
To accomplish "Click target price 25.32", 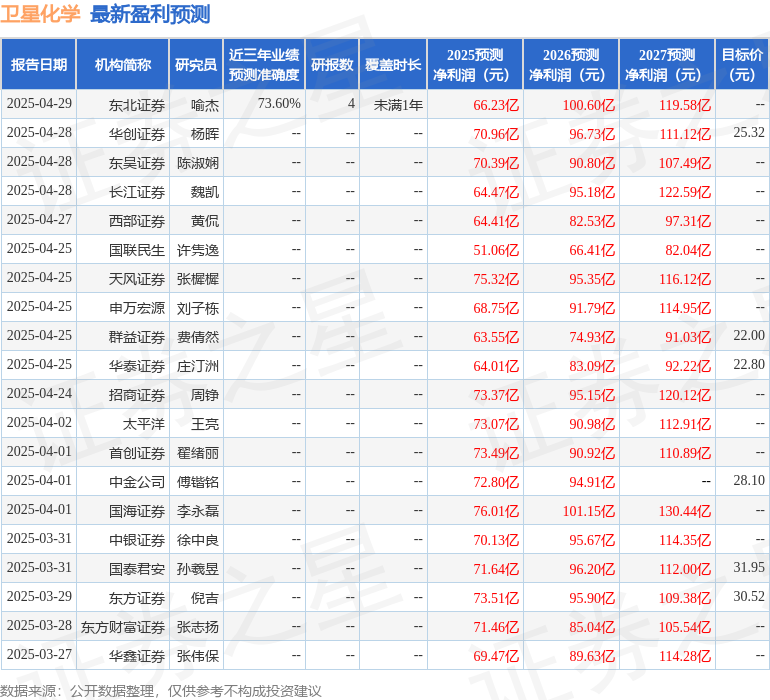I will tap(749, 133).
